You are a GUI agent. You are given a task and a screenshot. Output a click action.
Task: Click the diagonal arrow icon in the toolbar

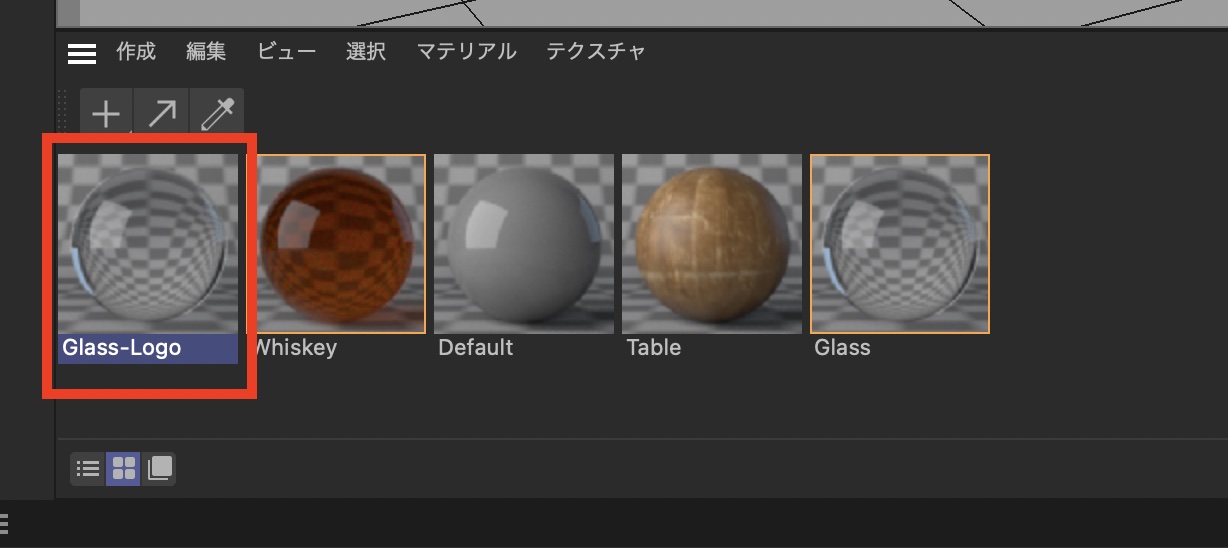[x=161, y=114]
